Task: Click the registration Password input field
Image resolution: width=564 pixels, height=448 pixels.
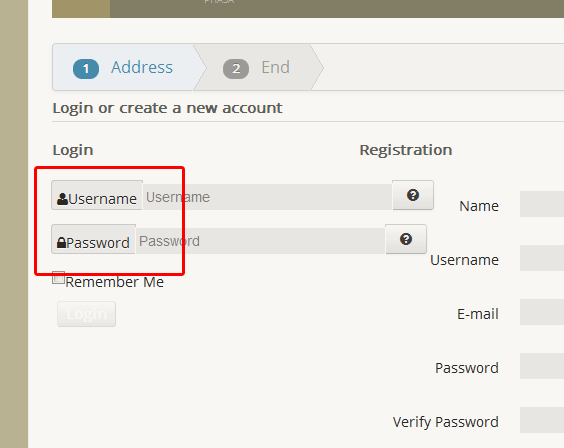Action: 542,366
